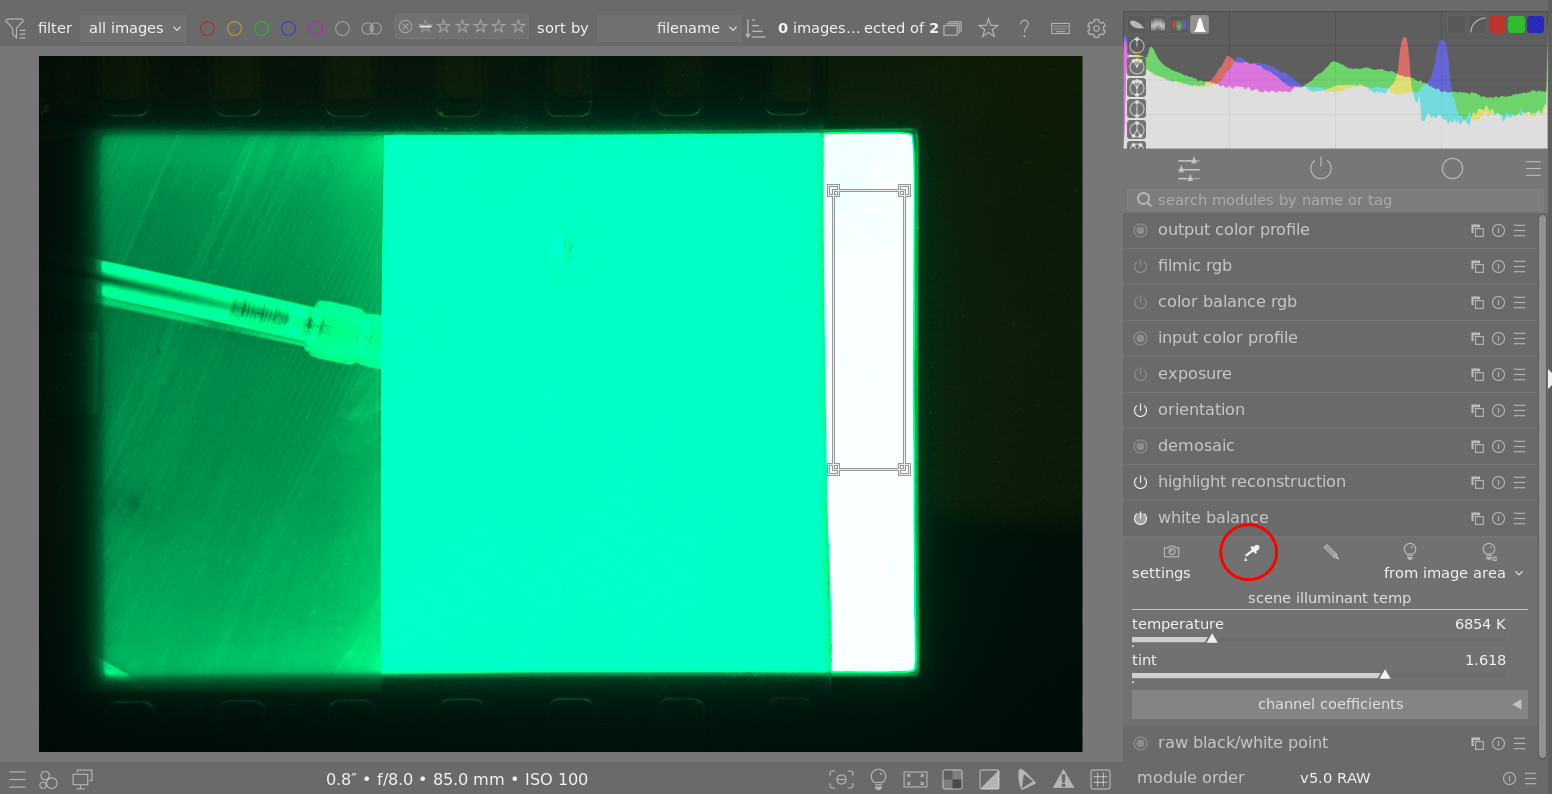Expand the filmic rgb module

click(x=1194, y=266)
